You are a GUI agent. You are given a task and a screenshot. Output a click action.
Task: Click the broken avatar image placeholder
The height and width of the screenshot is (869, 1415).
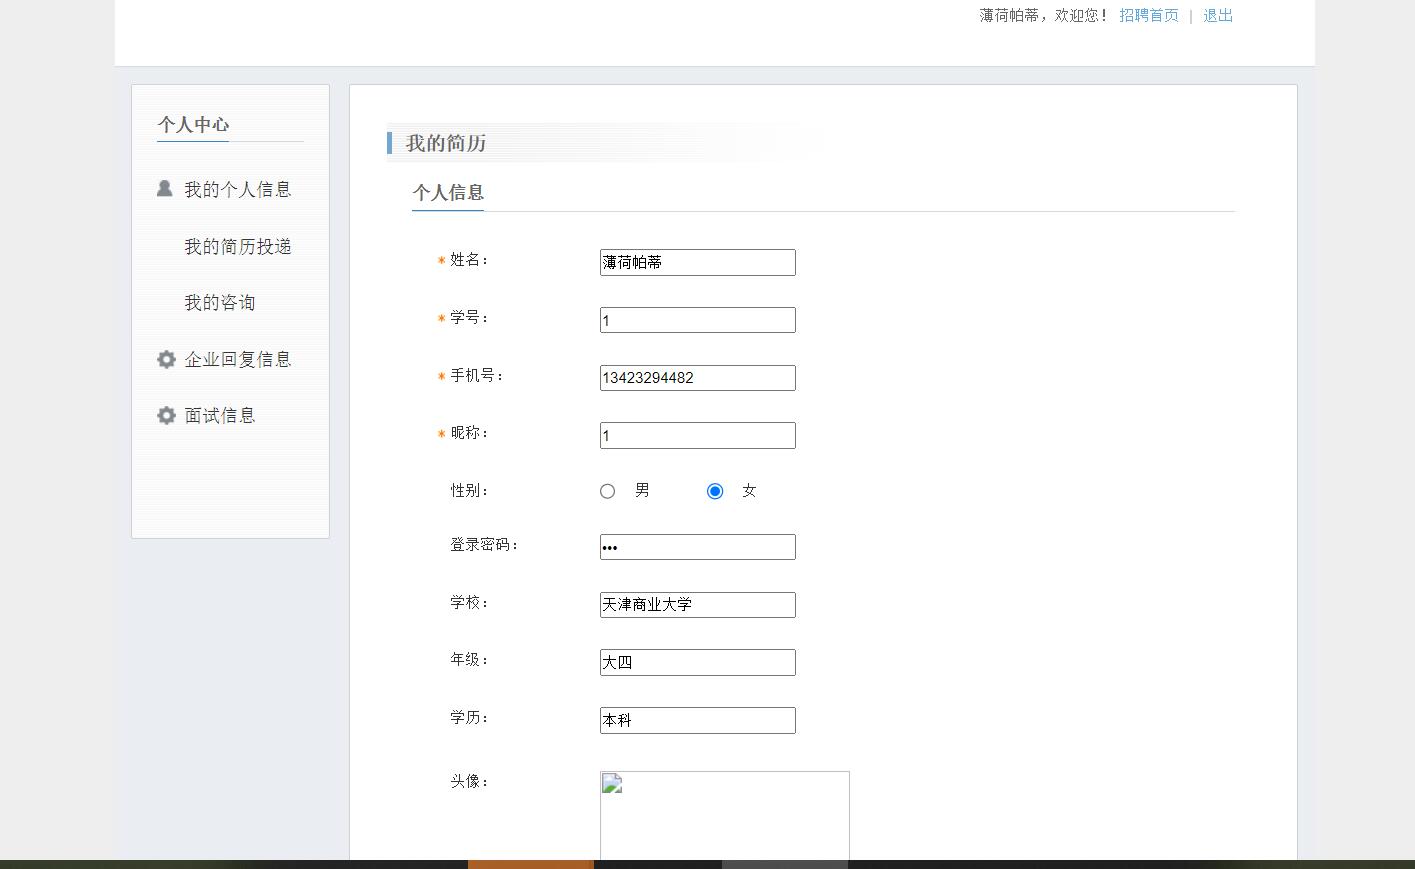click(x=725, y=815)
